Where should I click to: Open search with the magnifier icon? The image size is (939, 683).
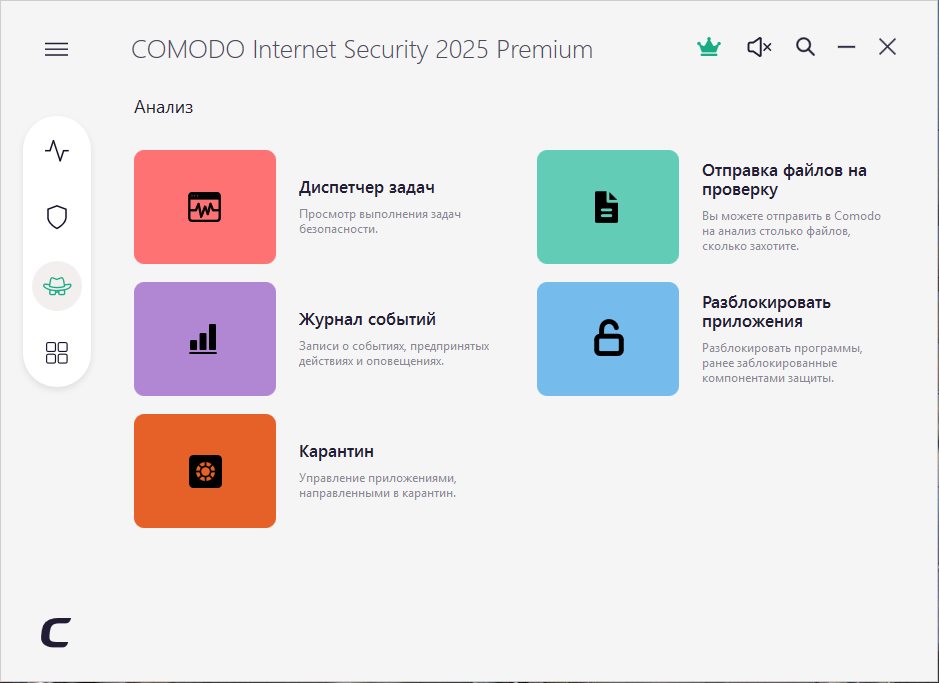point(805,47)
